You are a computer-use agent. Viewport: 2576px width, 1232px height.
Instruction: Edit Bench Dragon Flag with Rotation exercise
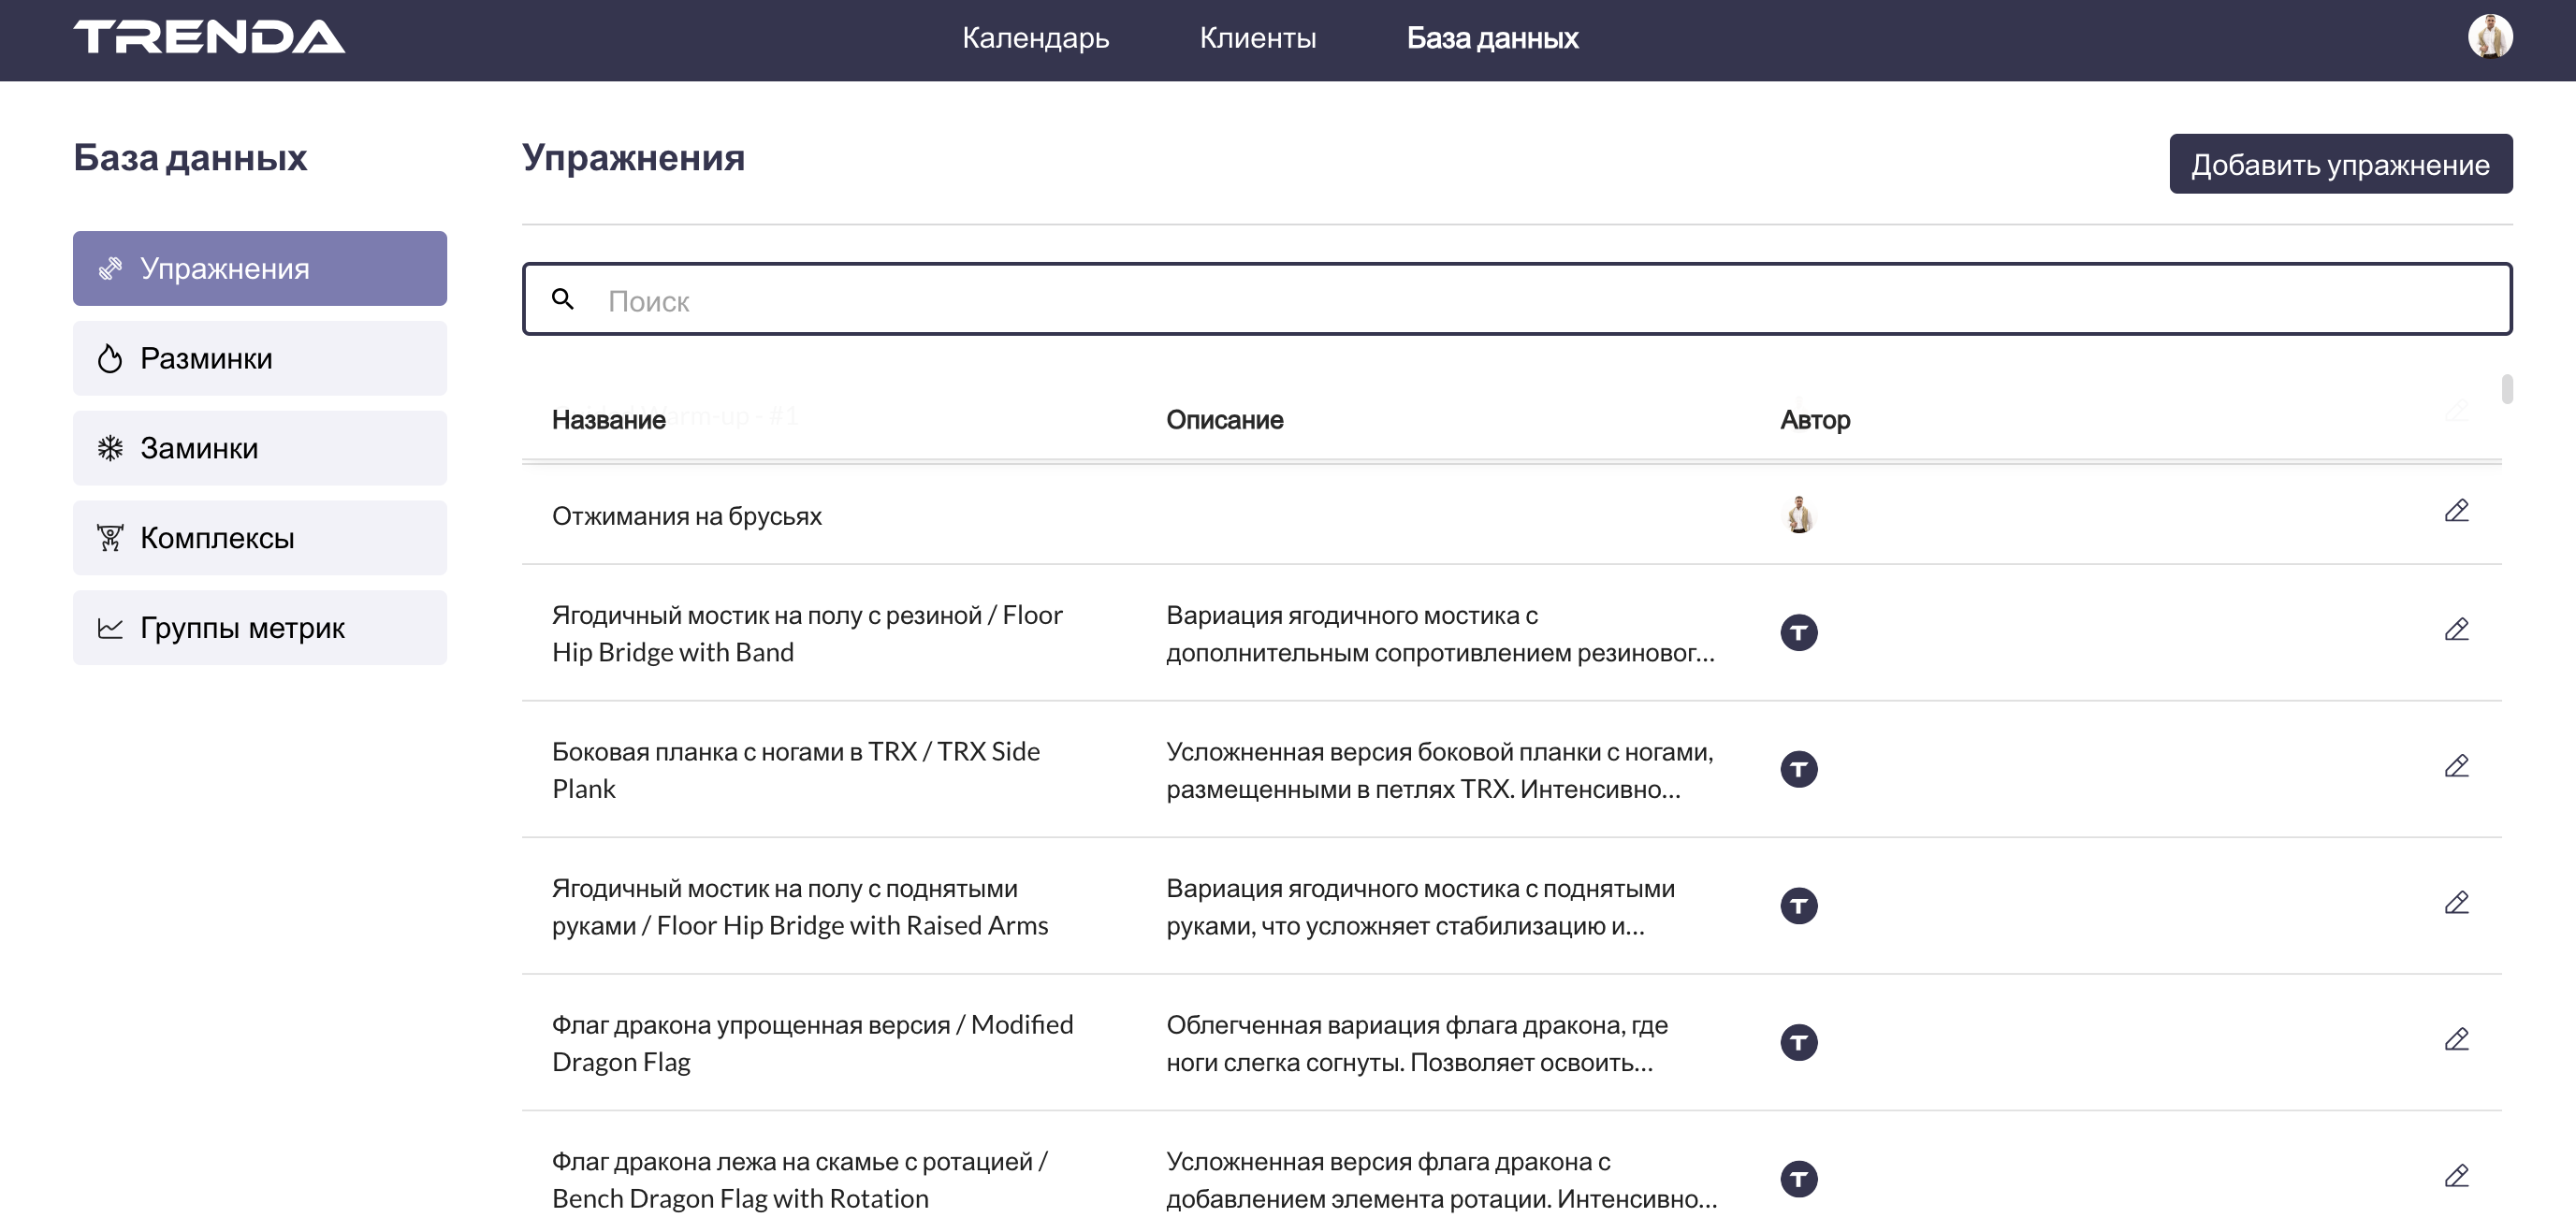[x=2456, y=1177]
